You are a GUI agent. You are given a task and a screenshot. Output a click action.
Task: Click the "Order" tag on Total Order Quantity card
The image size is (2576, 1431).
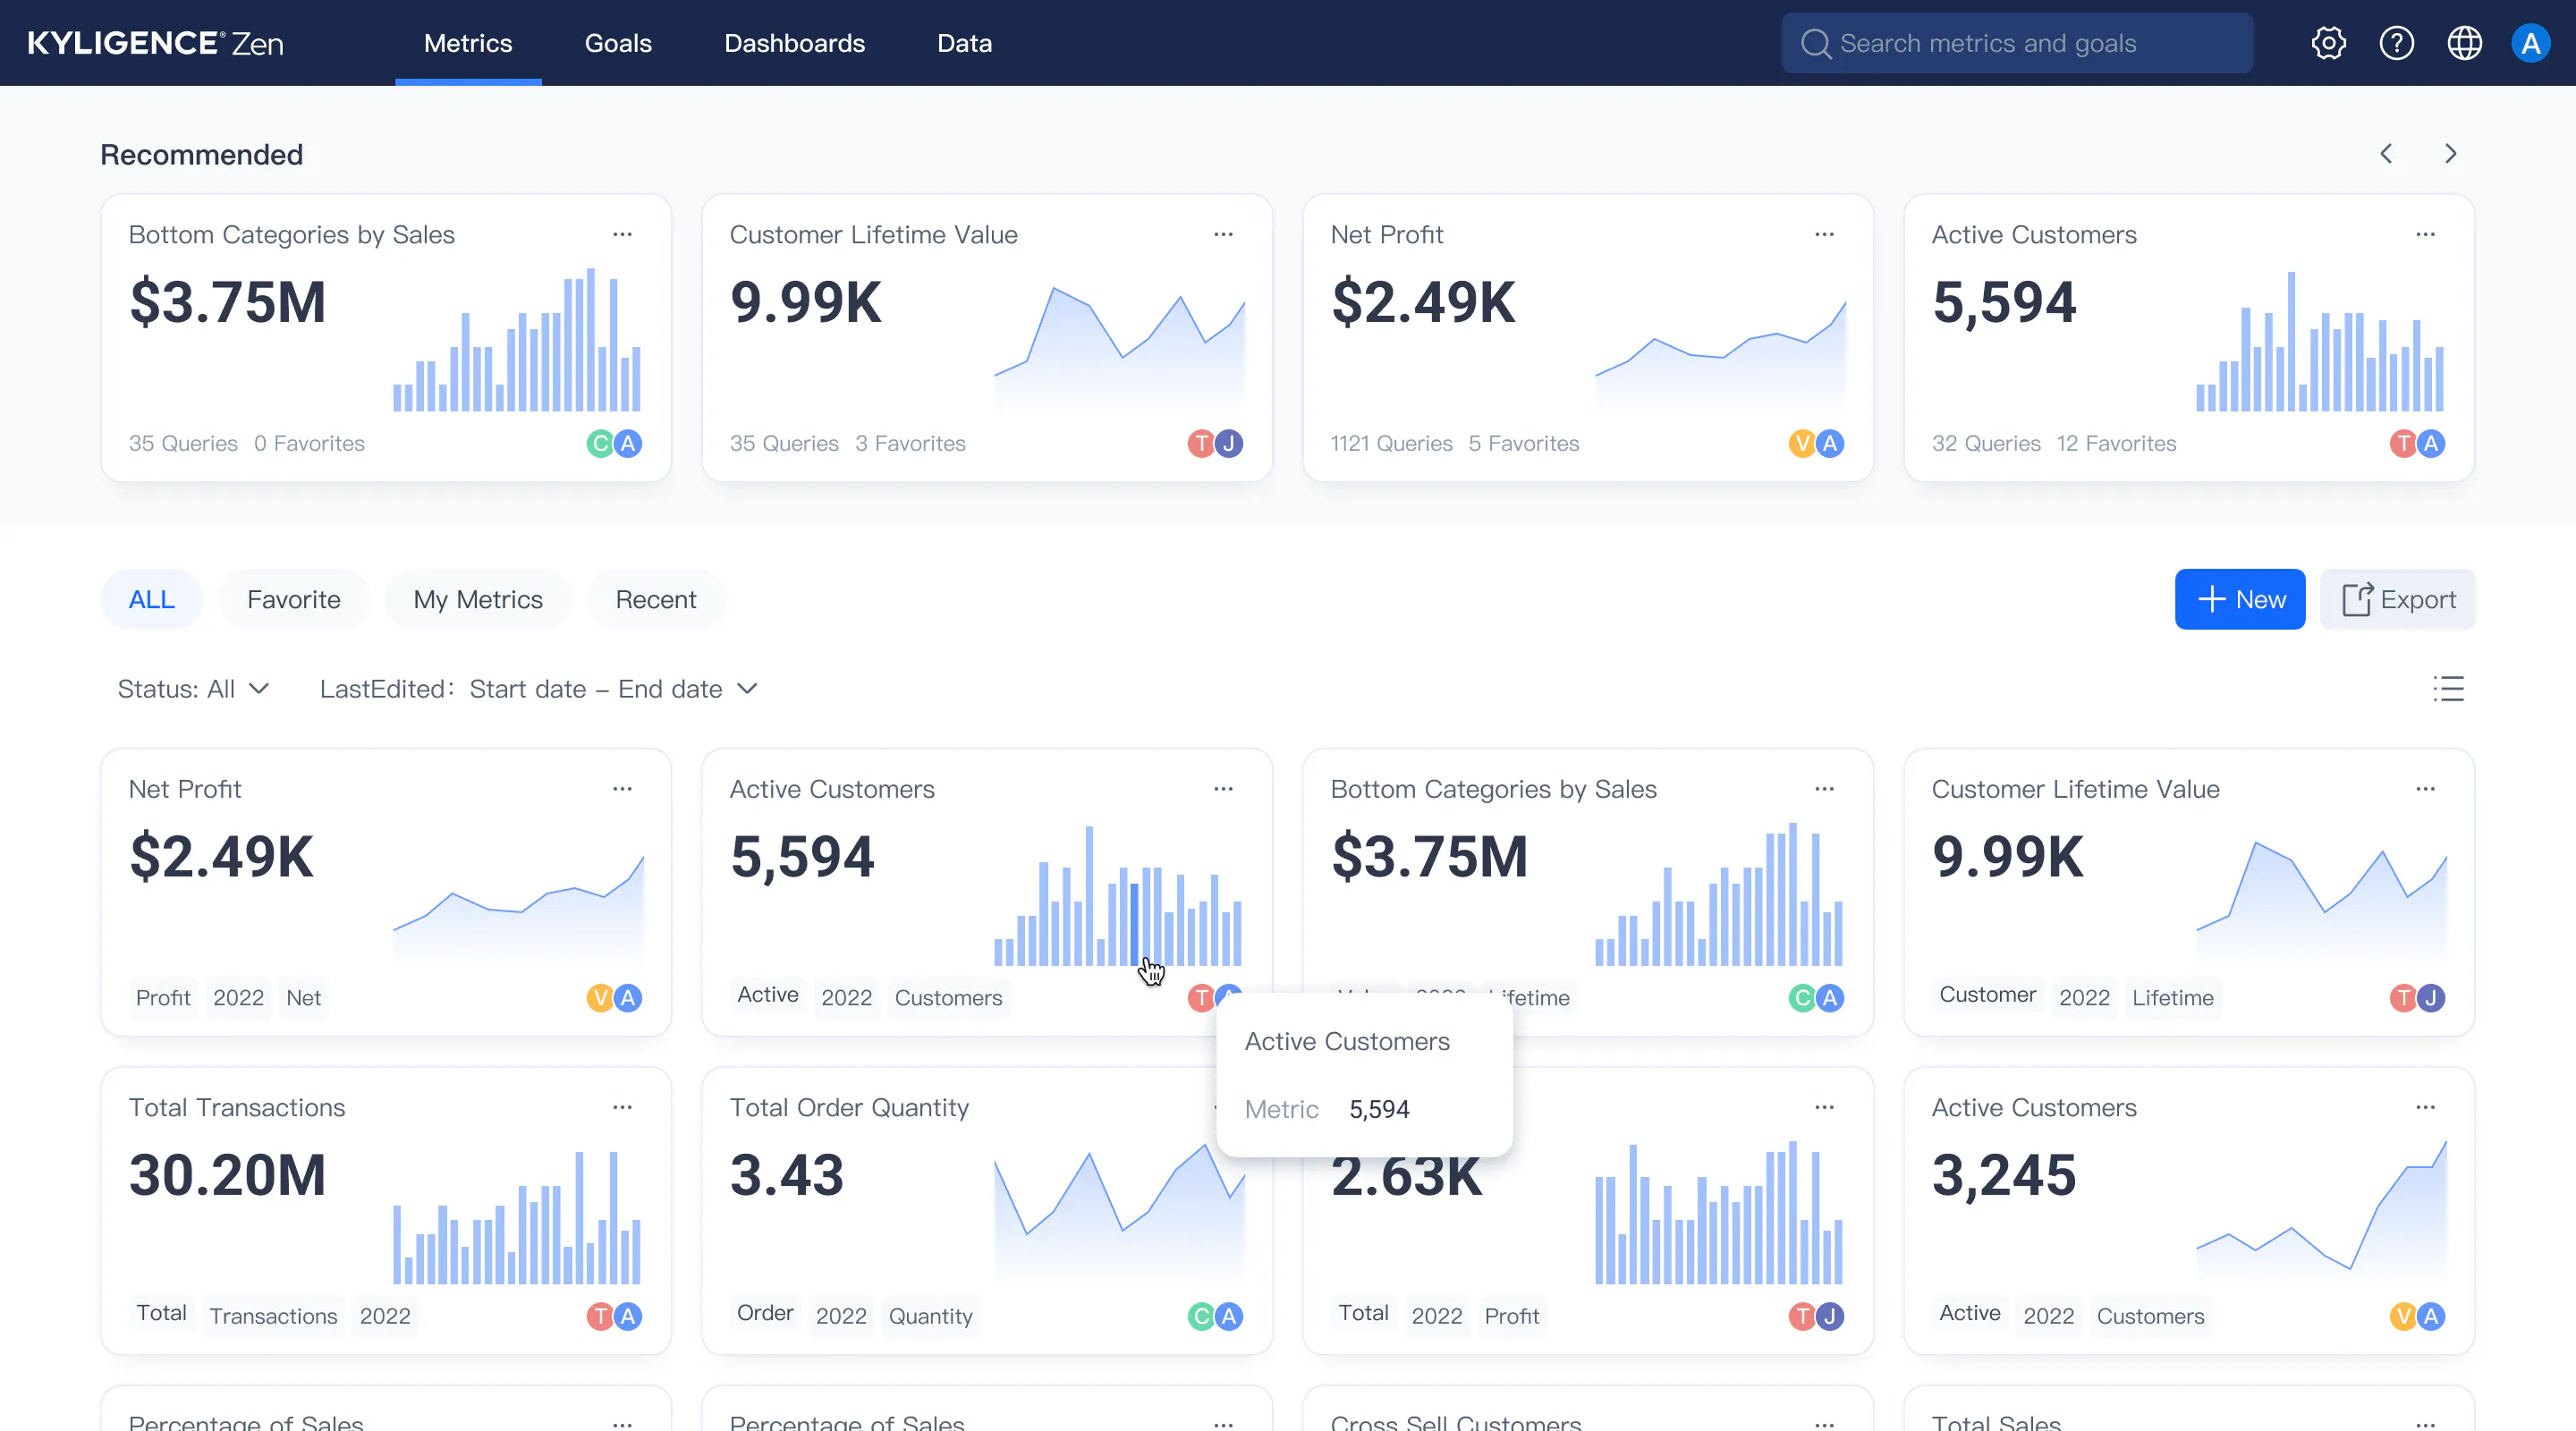click(765, 1313)
